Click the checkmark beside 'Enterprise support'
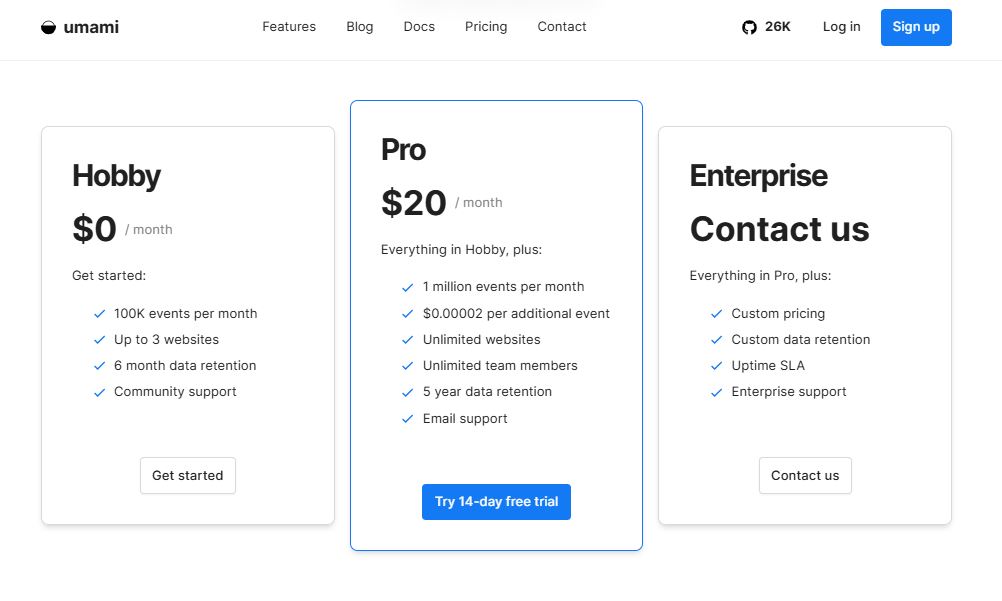This screenshot has height=601, width=1002. coord(717,391)
